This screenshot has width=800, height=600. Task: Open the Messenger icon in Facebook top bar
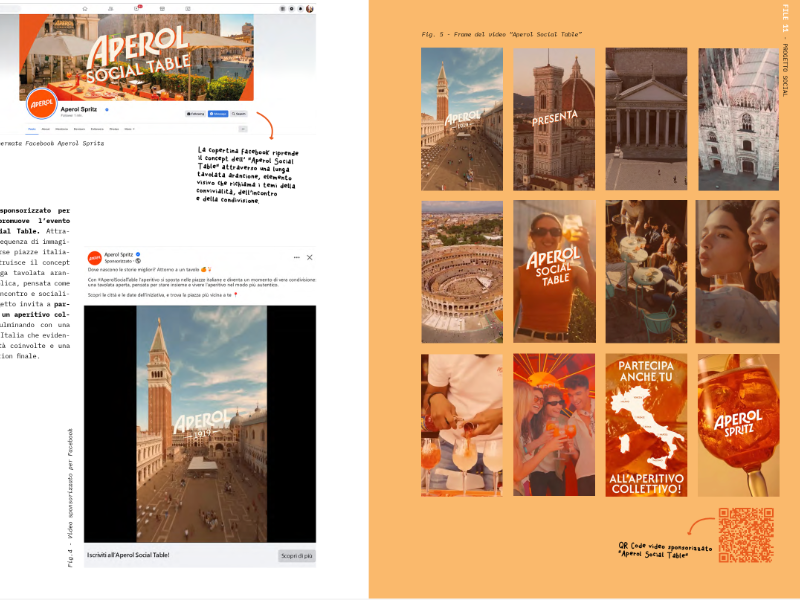[x=291, y=9]
